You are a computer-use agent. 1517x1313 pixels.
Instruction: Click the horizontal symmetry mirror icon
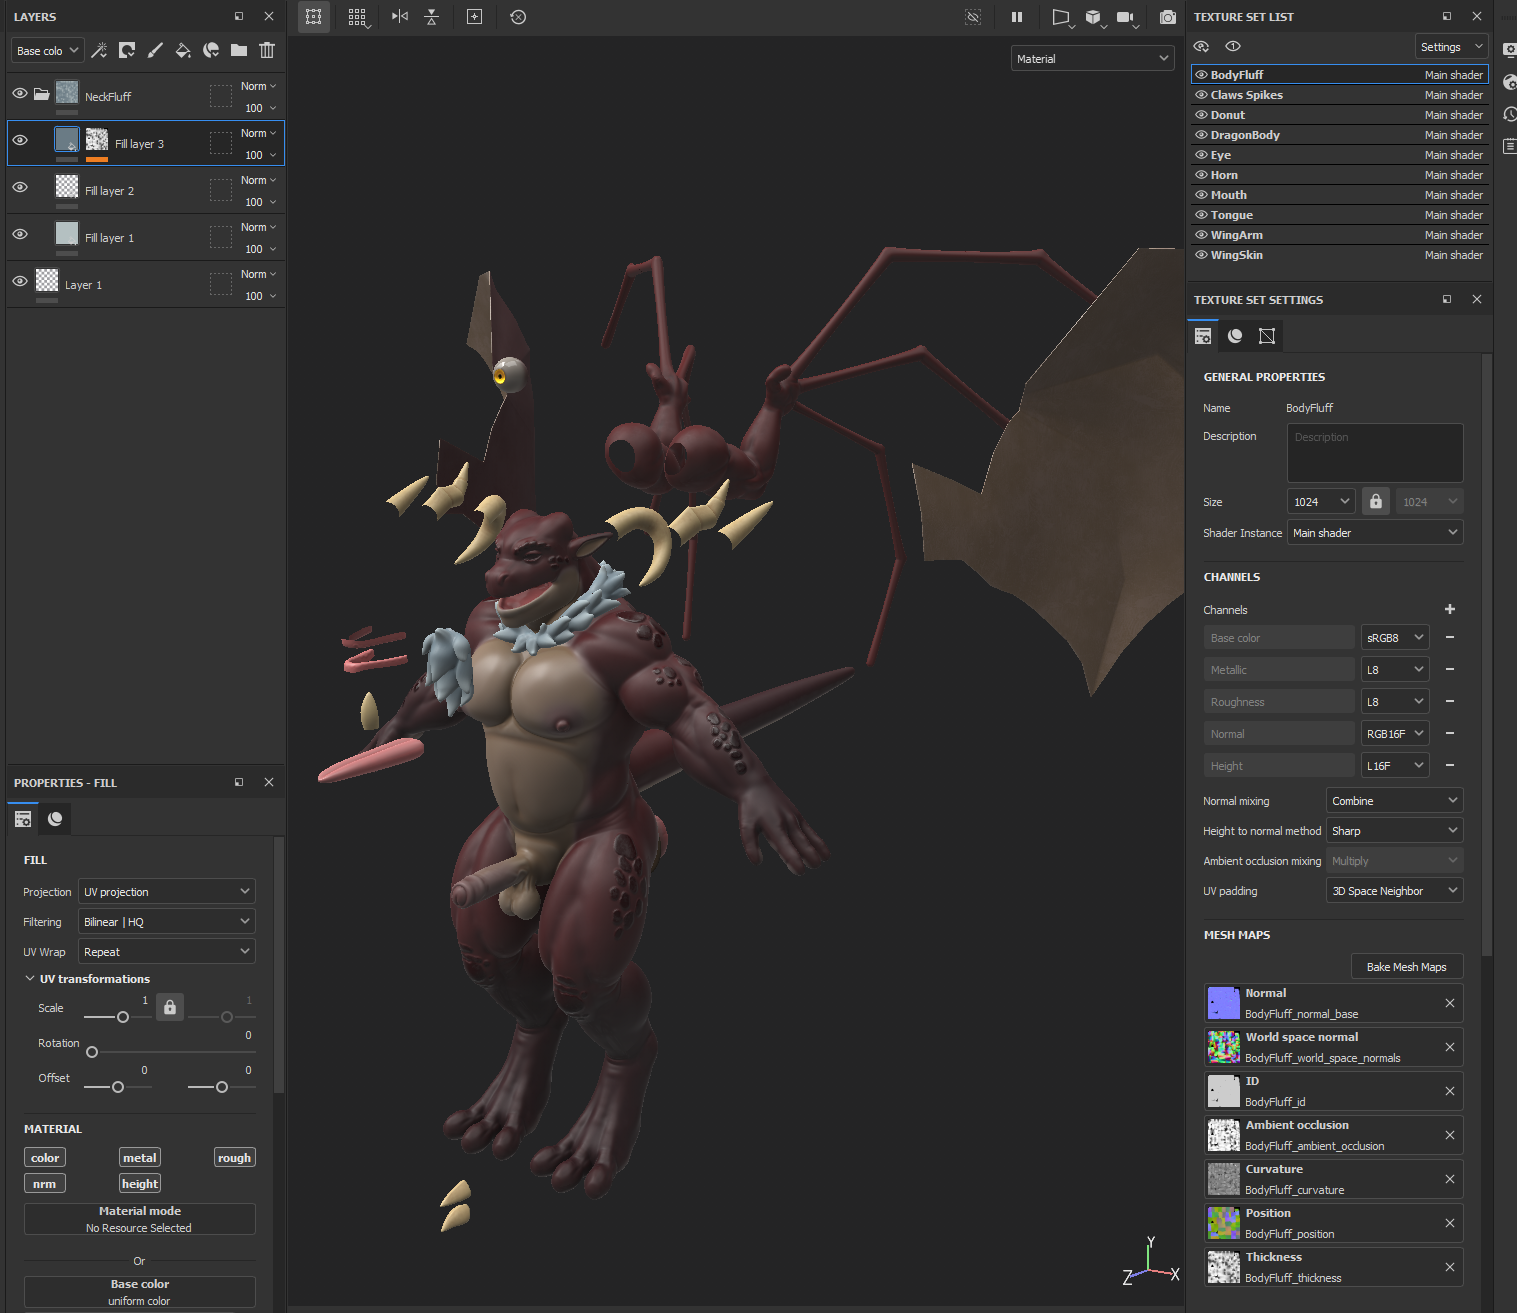point(400,17)
